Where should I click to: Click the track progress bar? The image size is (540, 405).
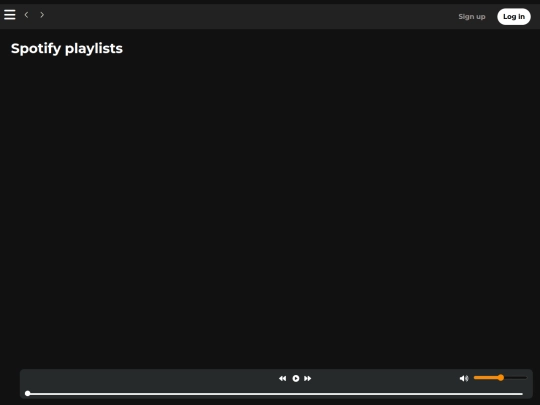coord(274,394)
